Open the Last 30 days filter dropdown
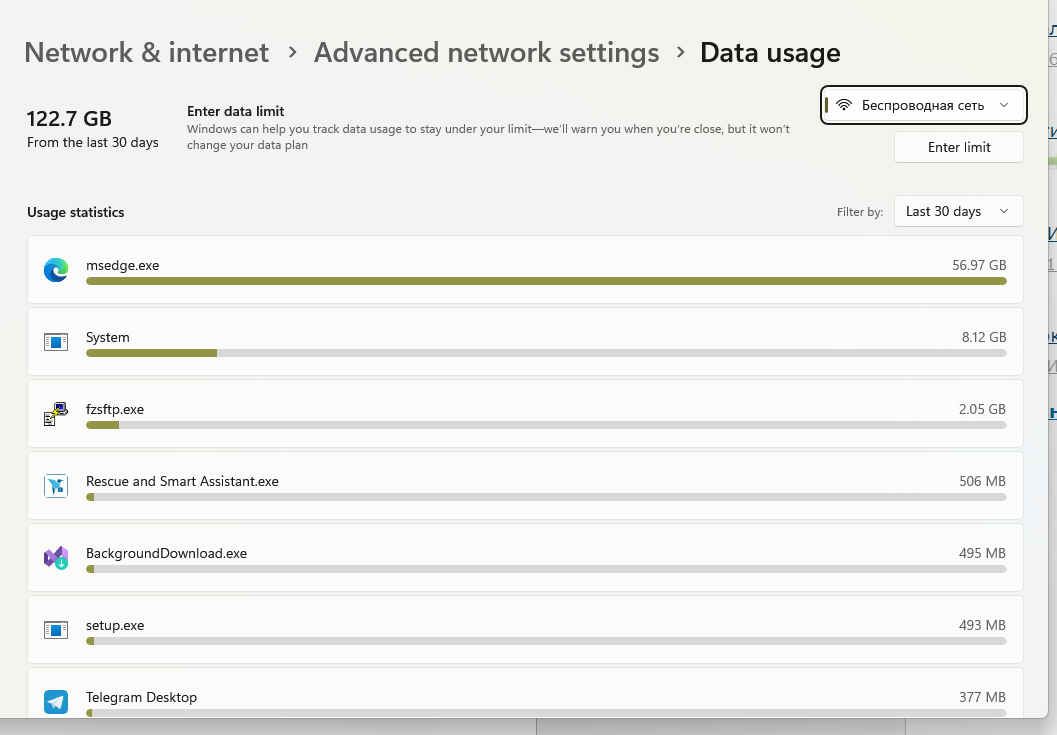 [x=959, y=212]
